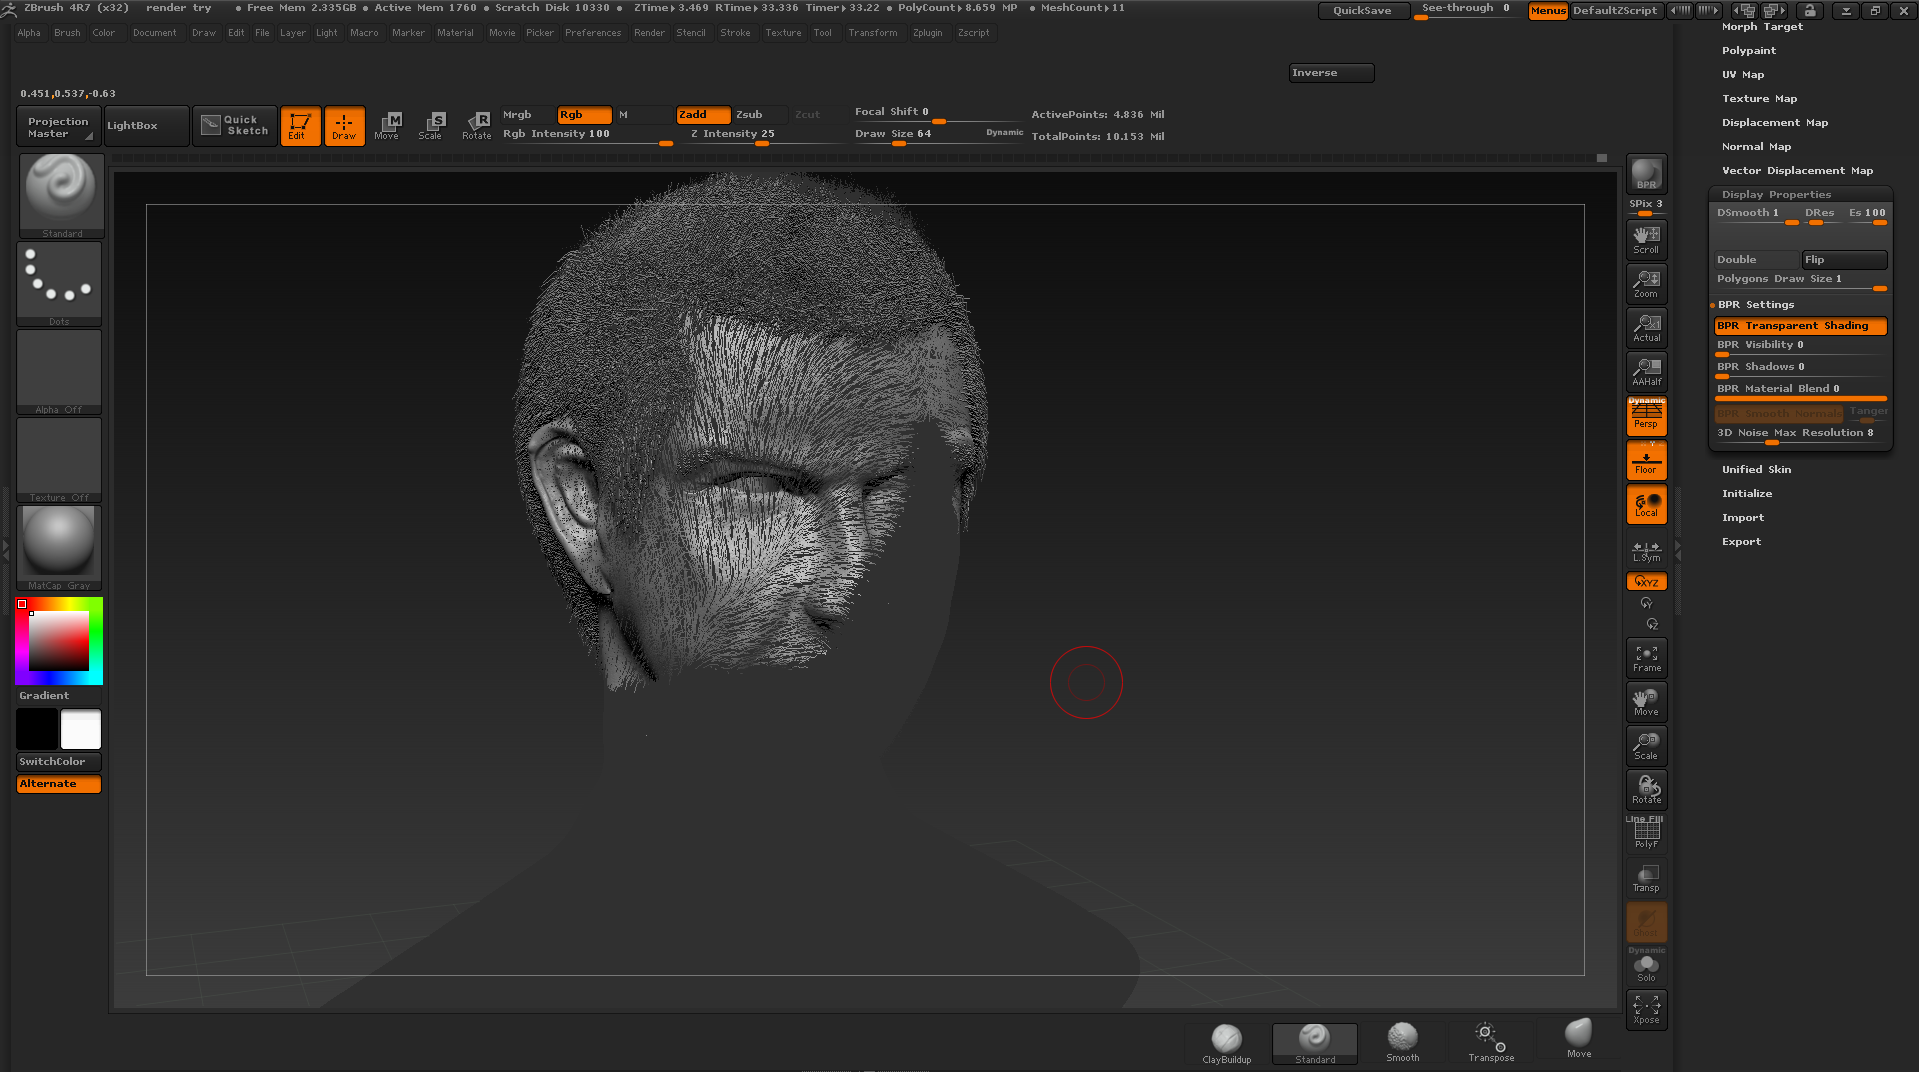Open the Brush menu
The image size is (1919, 1072).
[x=67, y=33]
